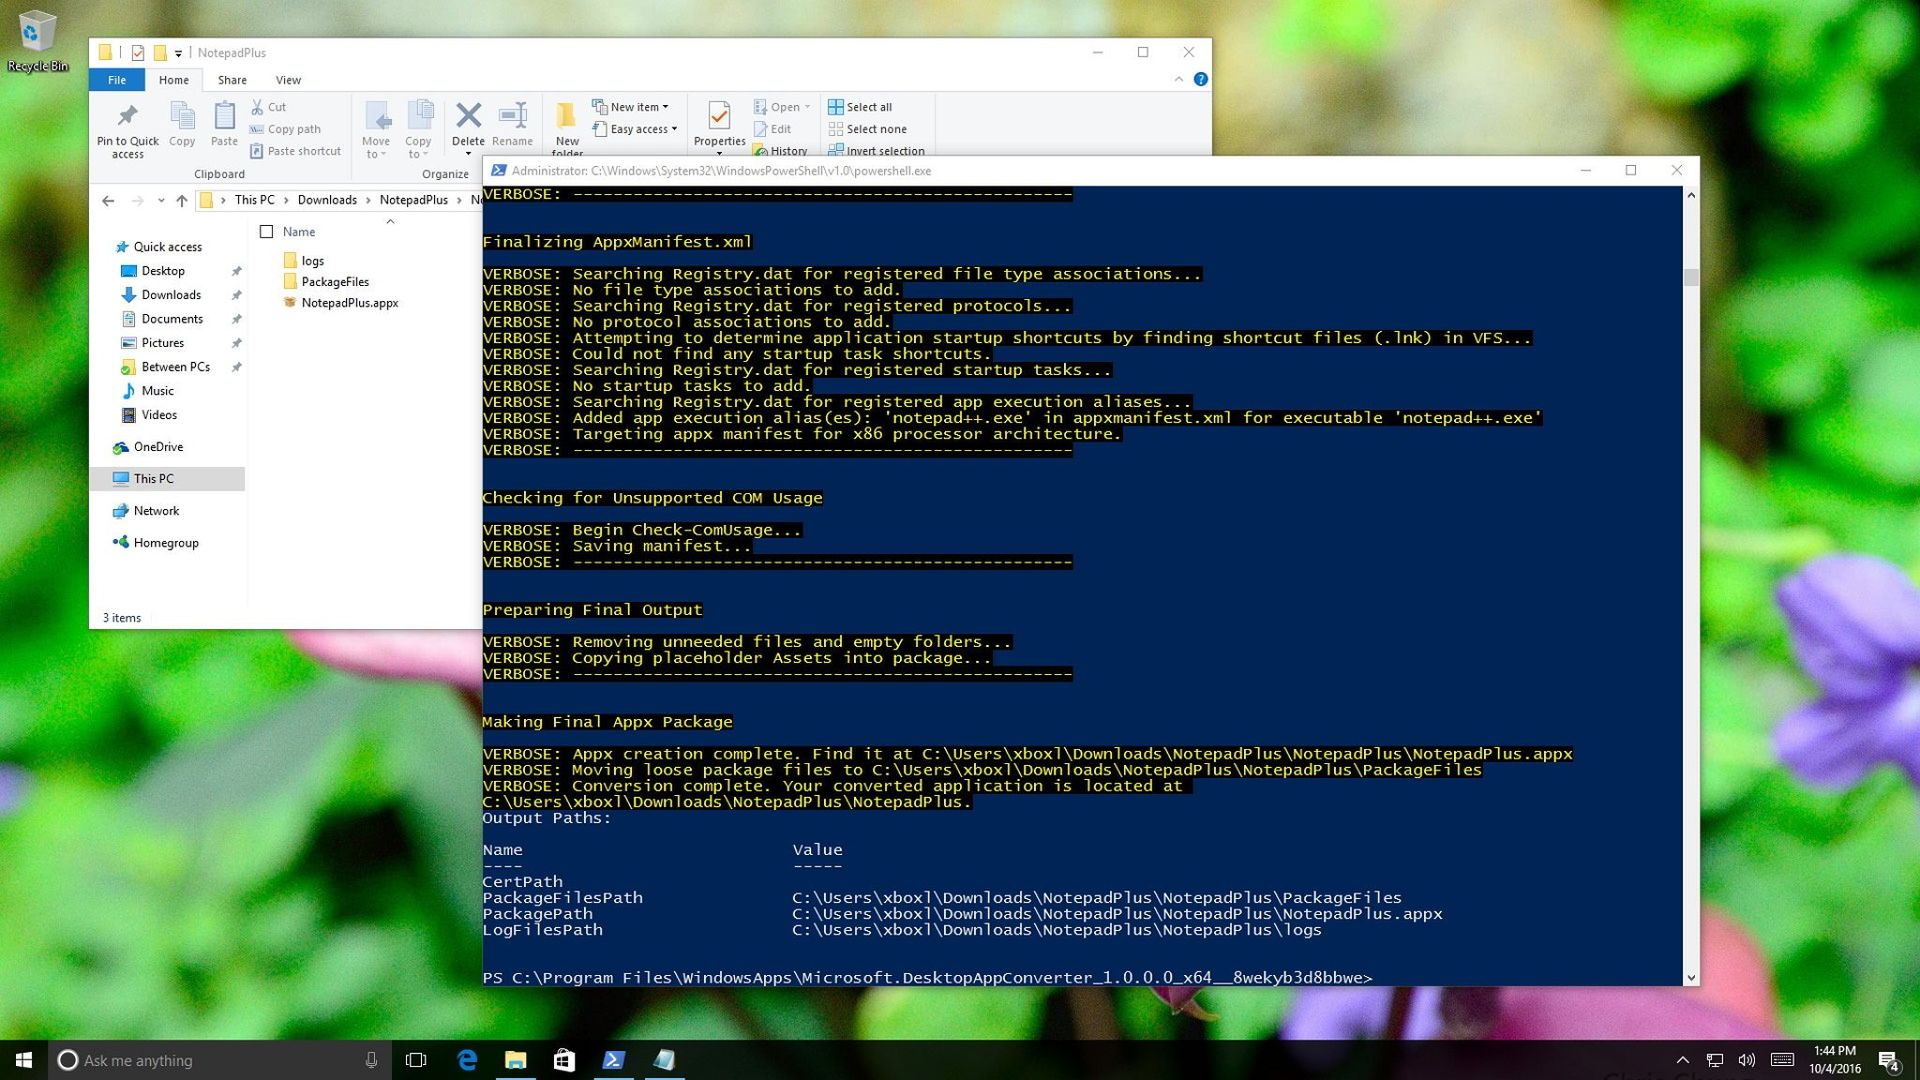
Task: Open the File menu
Action: (x=116, y=79)
